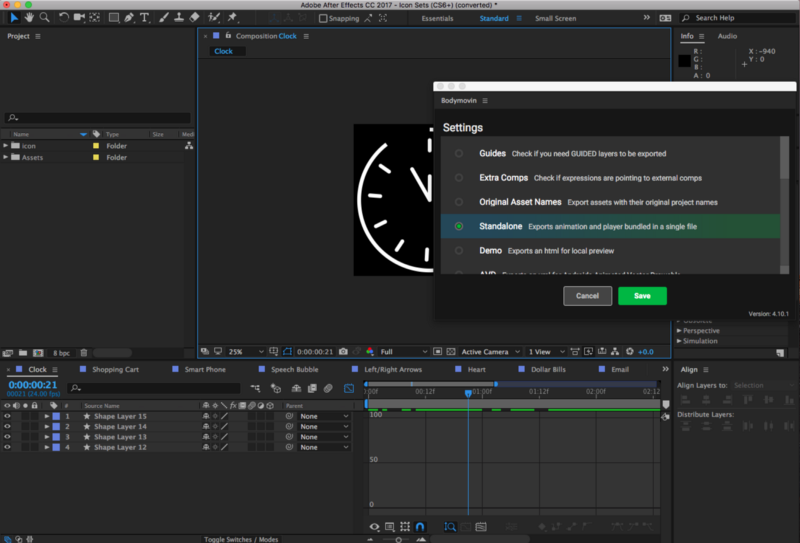
Task: Click the eye icon below graph editor
Action: point(374,527)
